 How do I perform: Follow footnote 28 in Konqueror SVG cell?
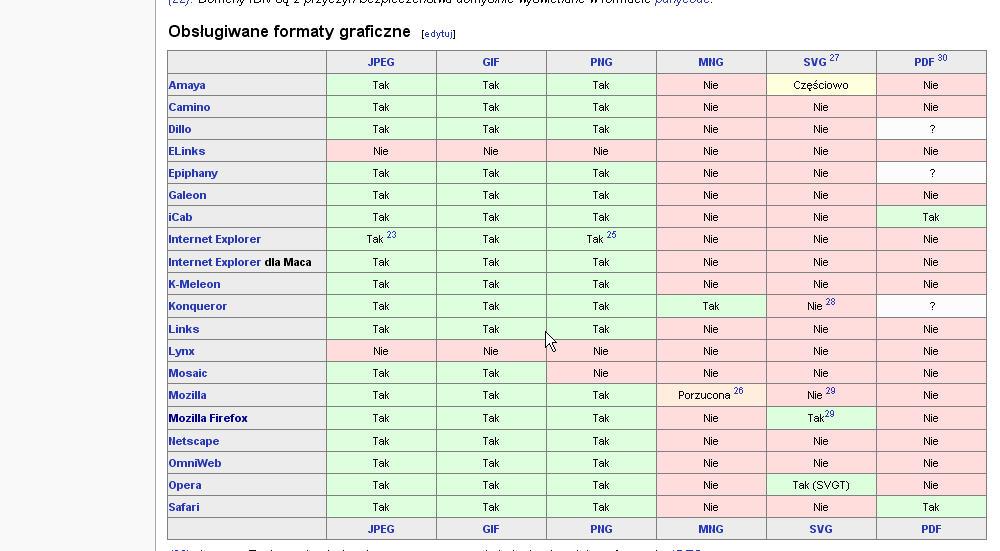coord(830,302)
